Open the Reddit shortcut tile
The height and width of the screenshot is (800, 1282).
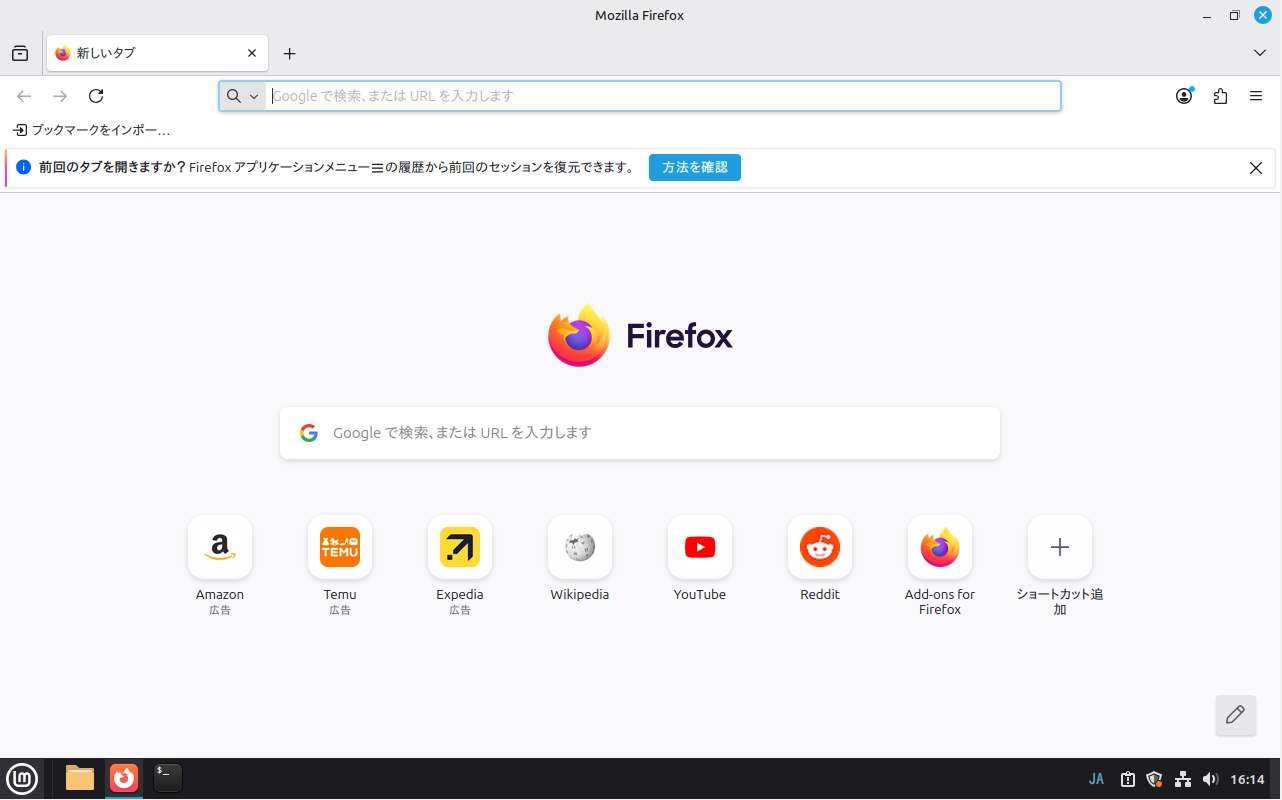(x=820, y=548)
